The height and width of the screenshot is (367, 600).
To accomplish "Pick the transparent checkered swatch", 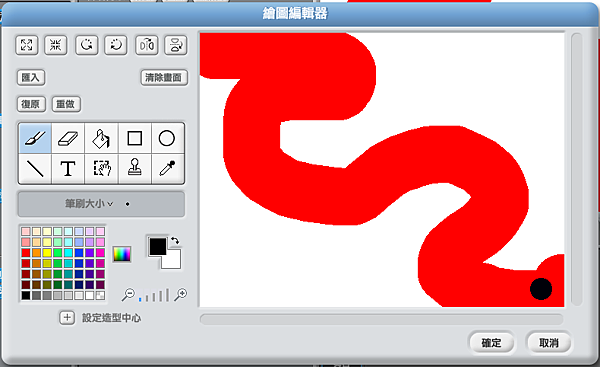I will click(100, 295).
